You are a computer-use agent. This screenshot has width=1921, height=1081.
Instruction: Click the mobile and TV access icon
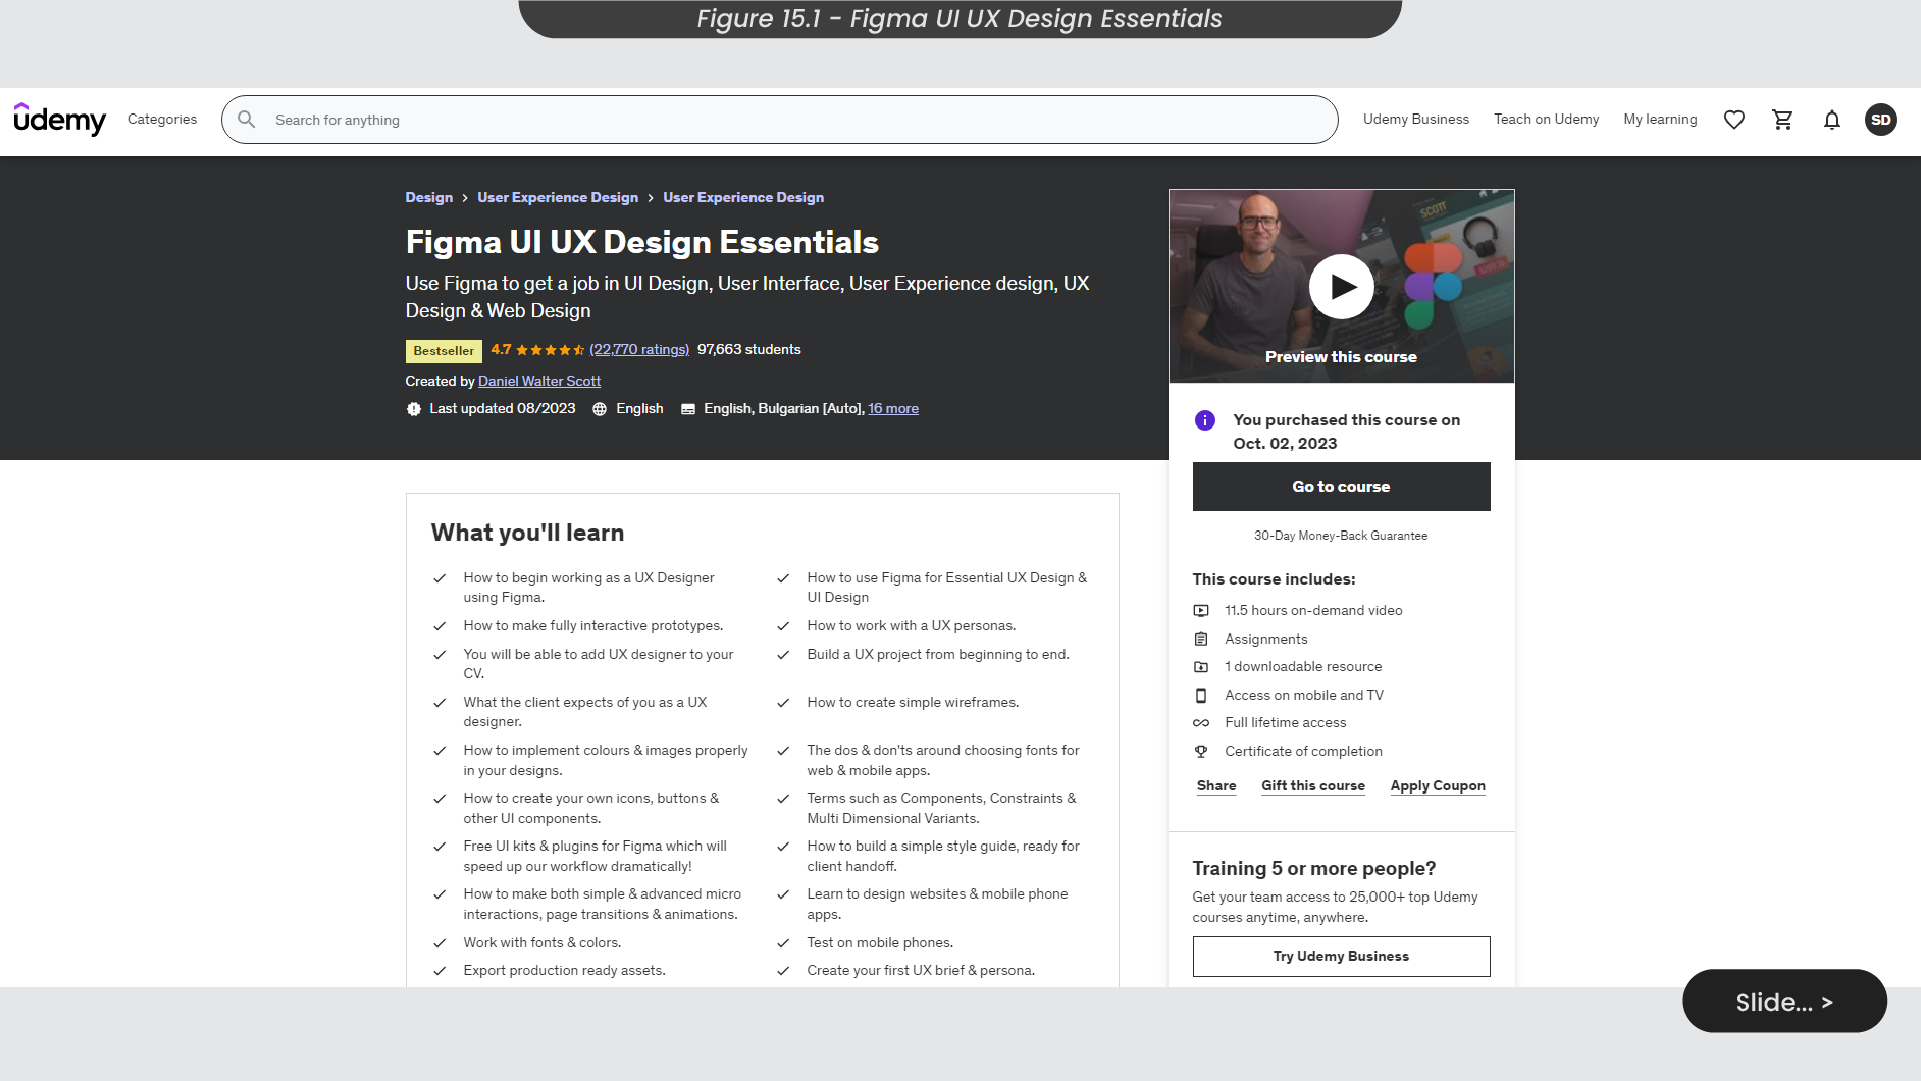pos(1201,695)
